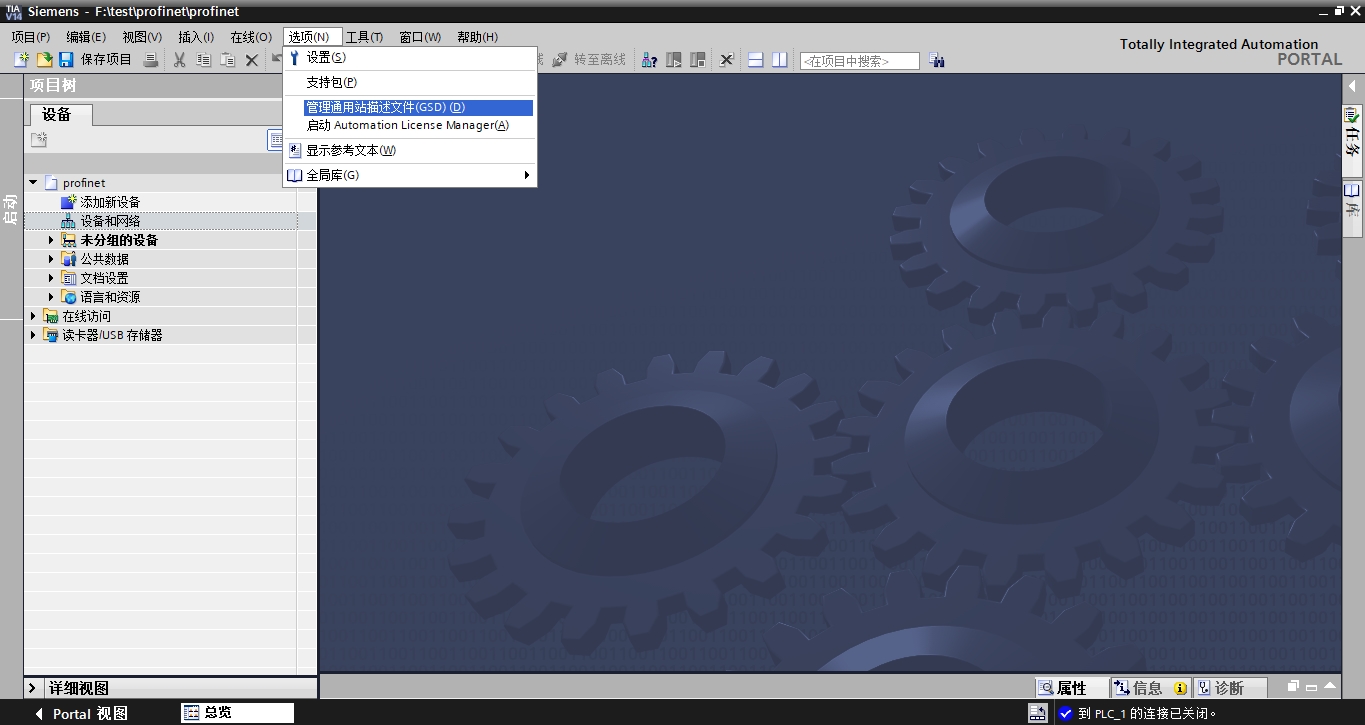Click the Delete X toolbar icon
This screenshot has height=725, width=1365.
pos(252,60)
